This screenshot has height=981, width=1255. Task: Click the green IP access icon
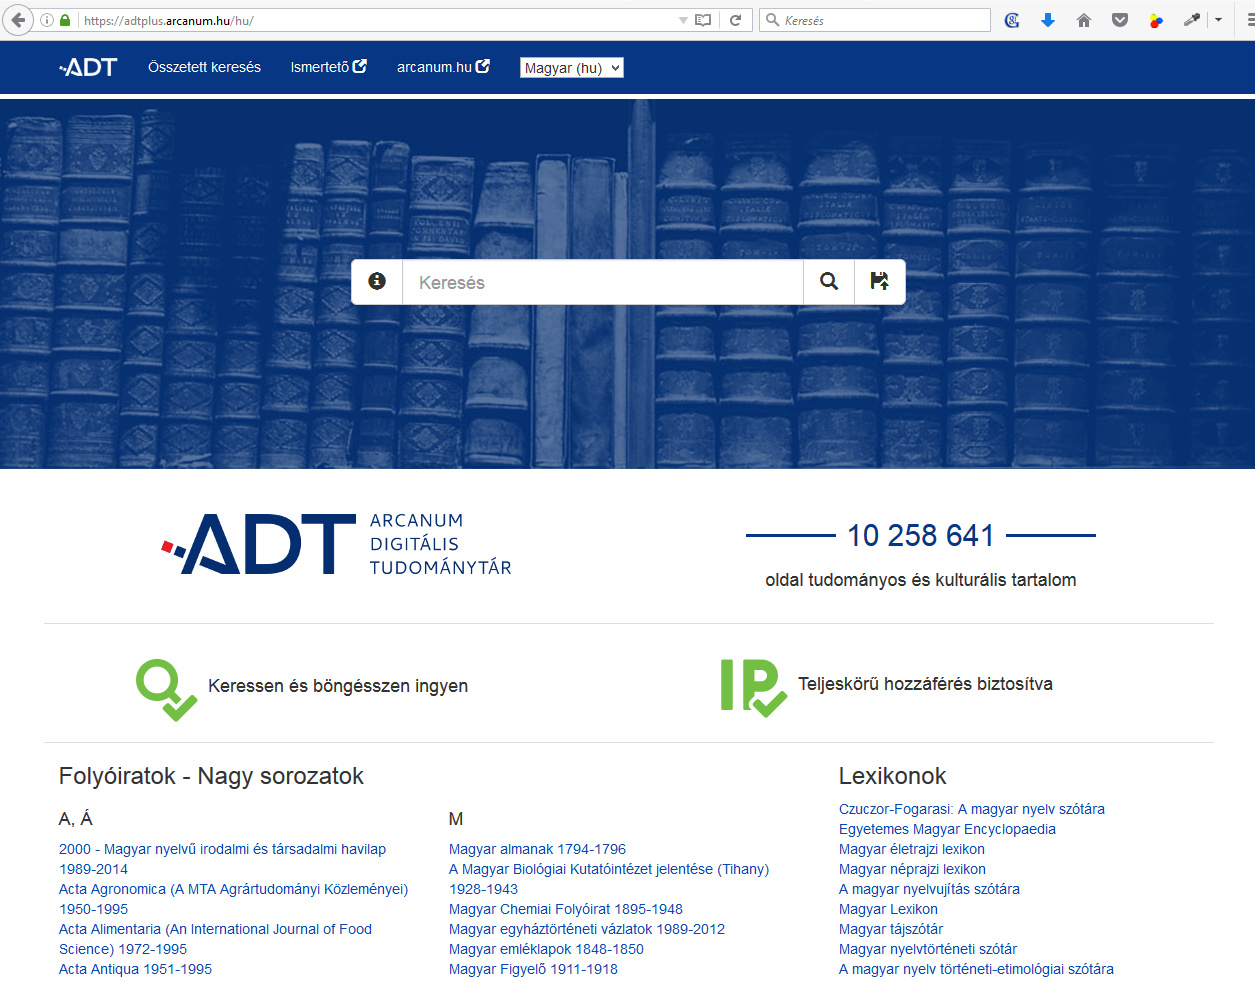coord(753,687)
